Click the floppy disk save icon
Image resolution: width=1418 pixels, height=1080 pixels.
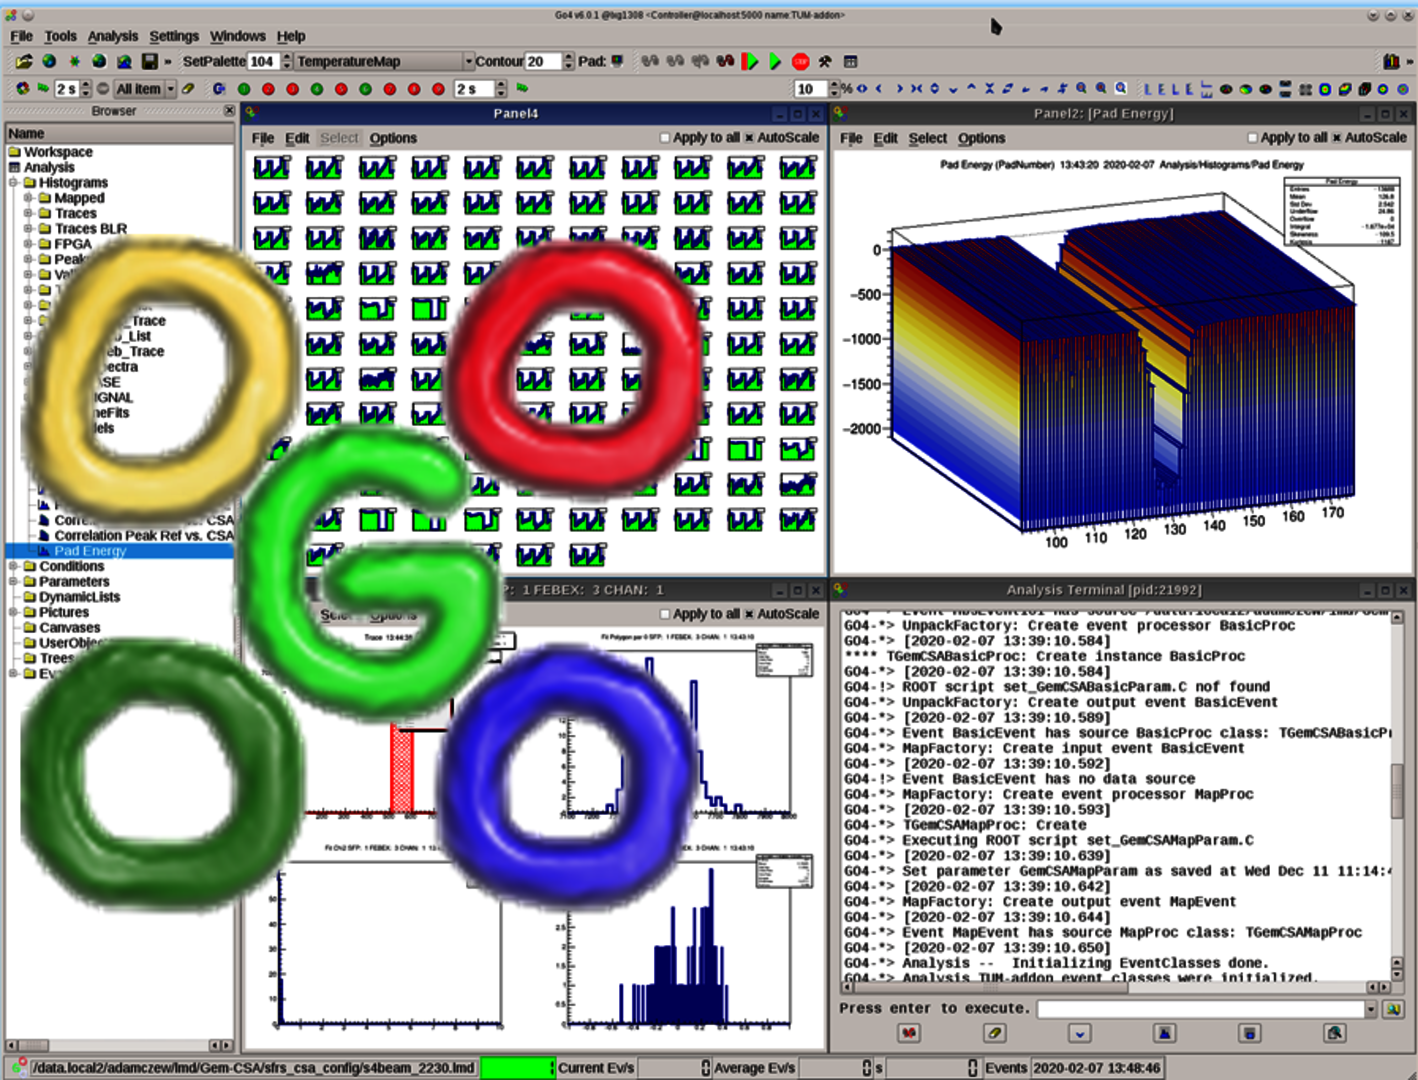(x=149, y=62)
